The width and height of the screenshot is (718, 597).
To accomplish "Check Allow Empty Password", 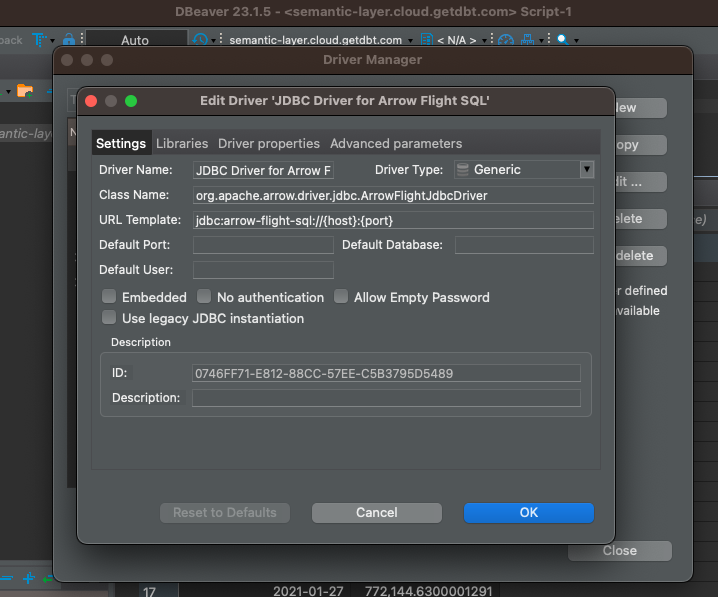I will tap(341, 296).
